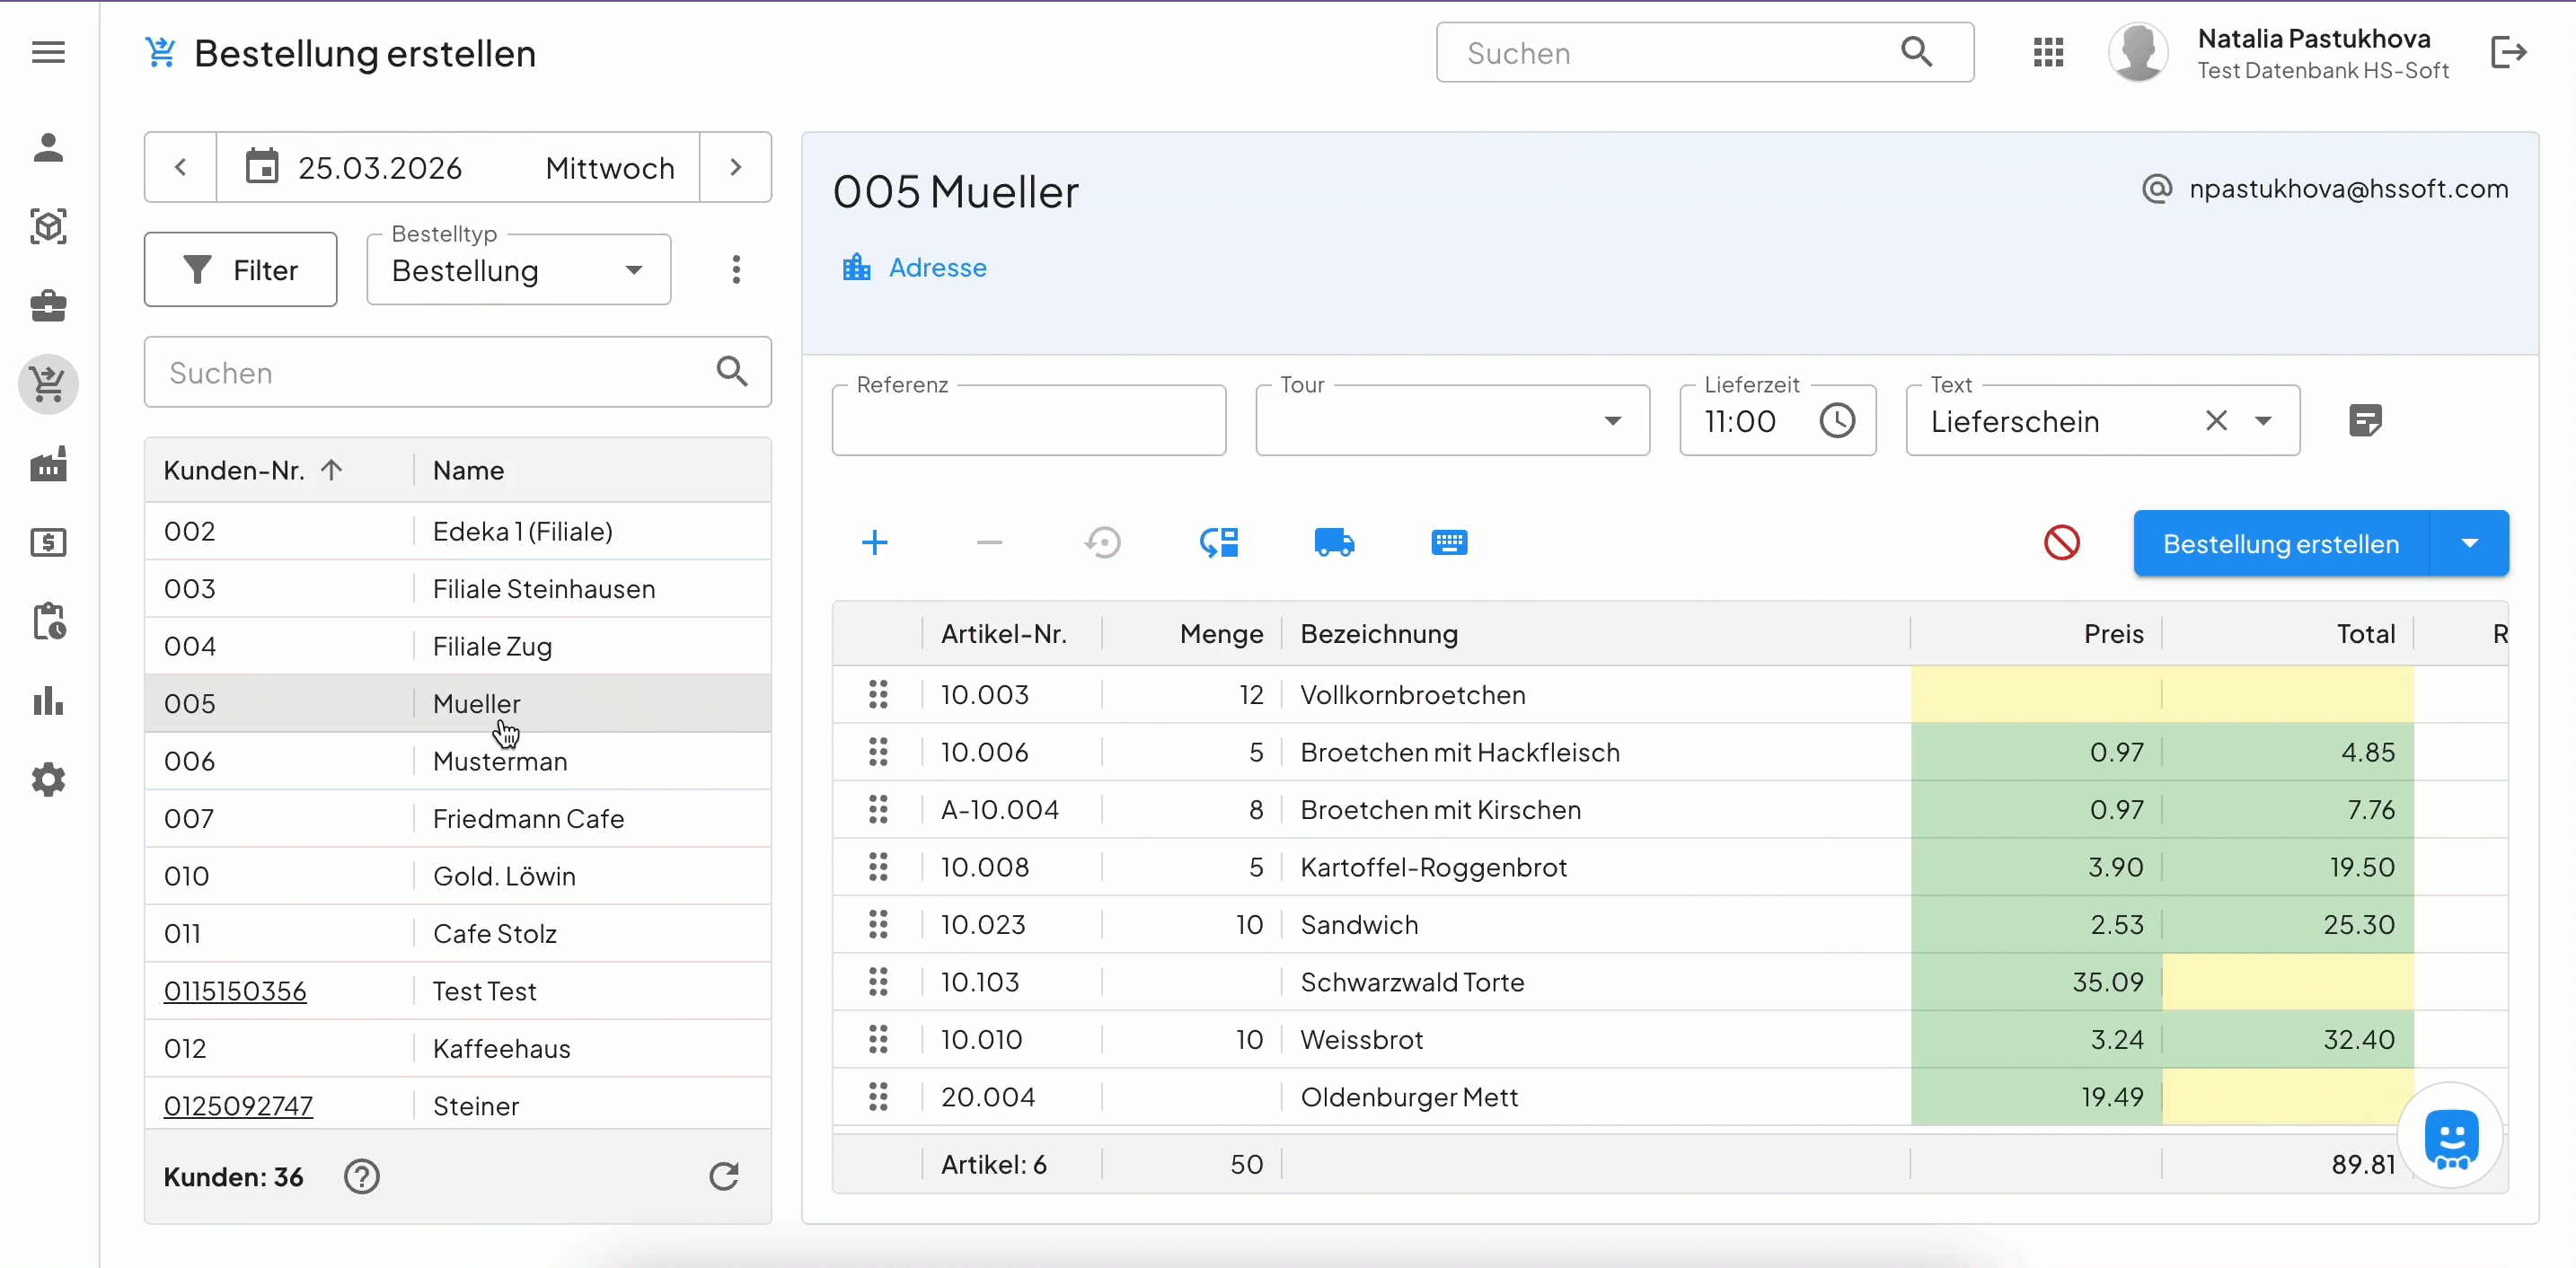
Task: Click the red cancel circle icon
Action: click(x=2061, y=543)
